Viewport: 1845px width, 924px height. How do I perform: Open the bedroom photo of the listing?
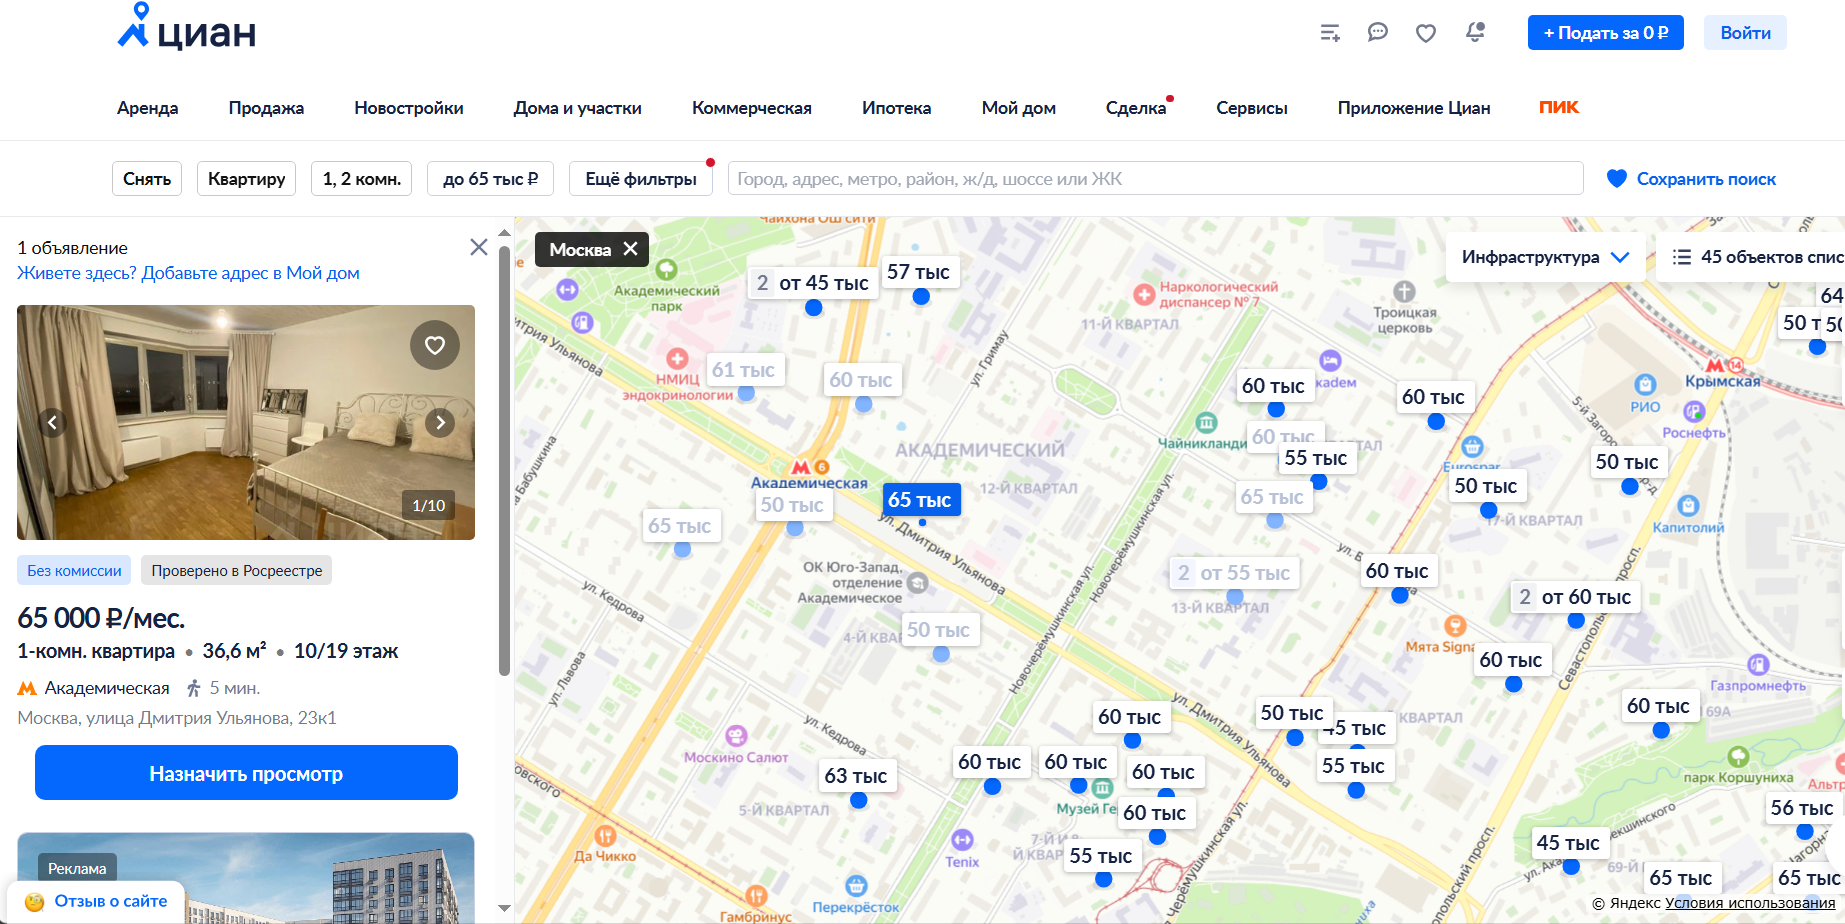point(246,422)
